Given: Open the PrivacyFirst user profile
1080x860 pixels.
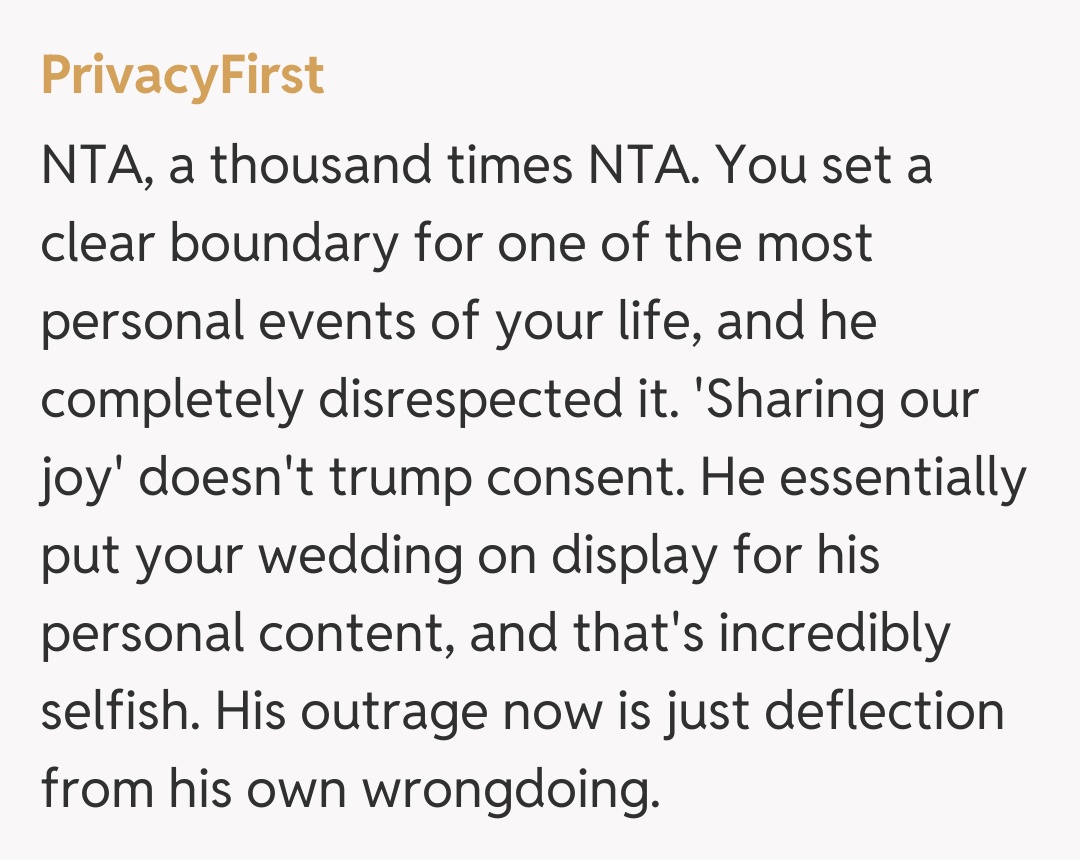Looking at the screenshot, I should pos(183,76).
